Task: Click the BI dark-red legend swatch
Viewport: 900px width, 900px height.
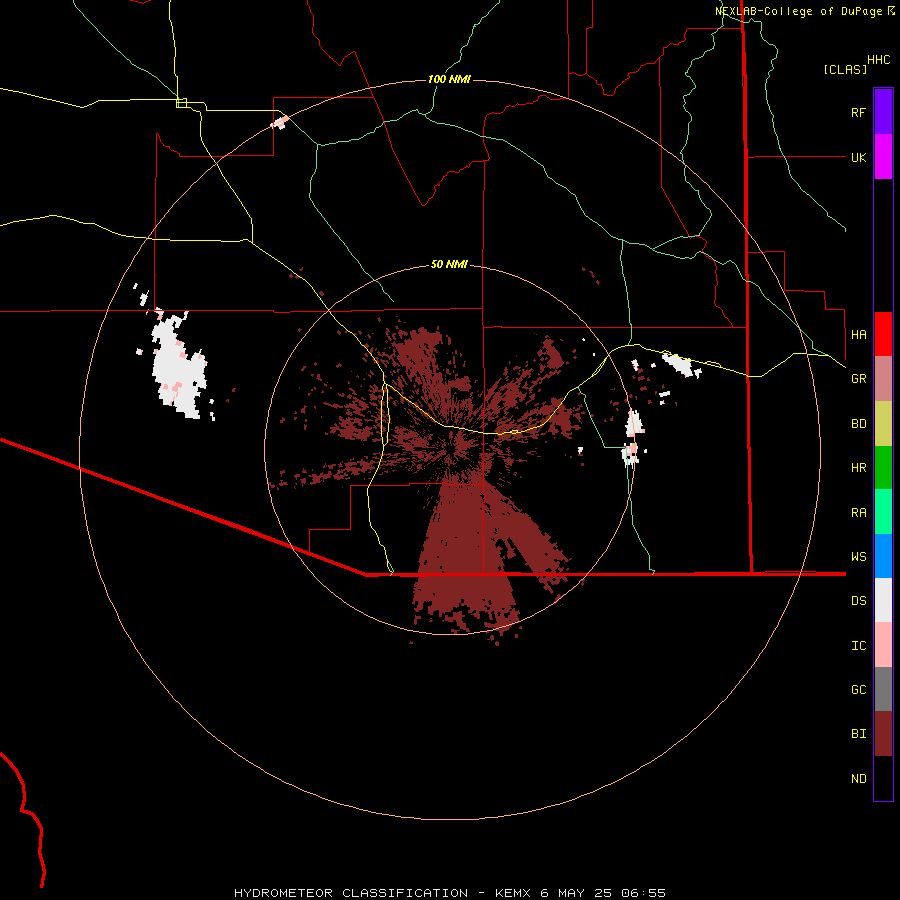Action: coord(883,734)
